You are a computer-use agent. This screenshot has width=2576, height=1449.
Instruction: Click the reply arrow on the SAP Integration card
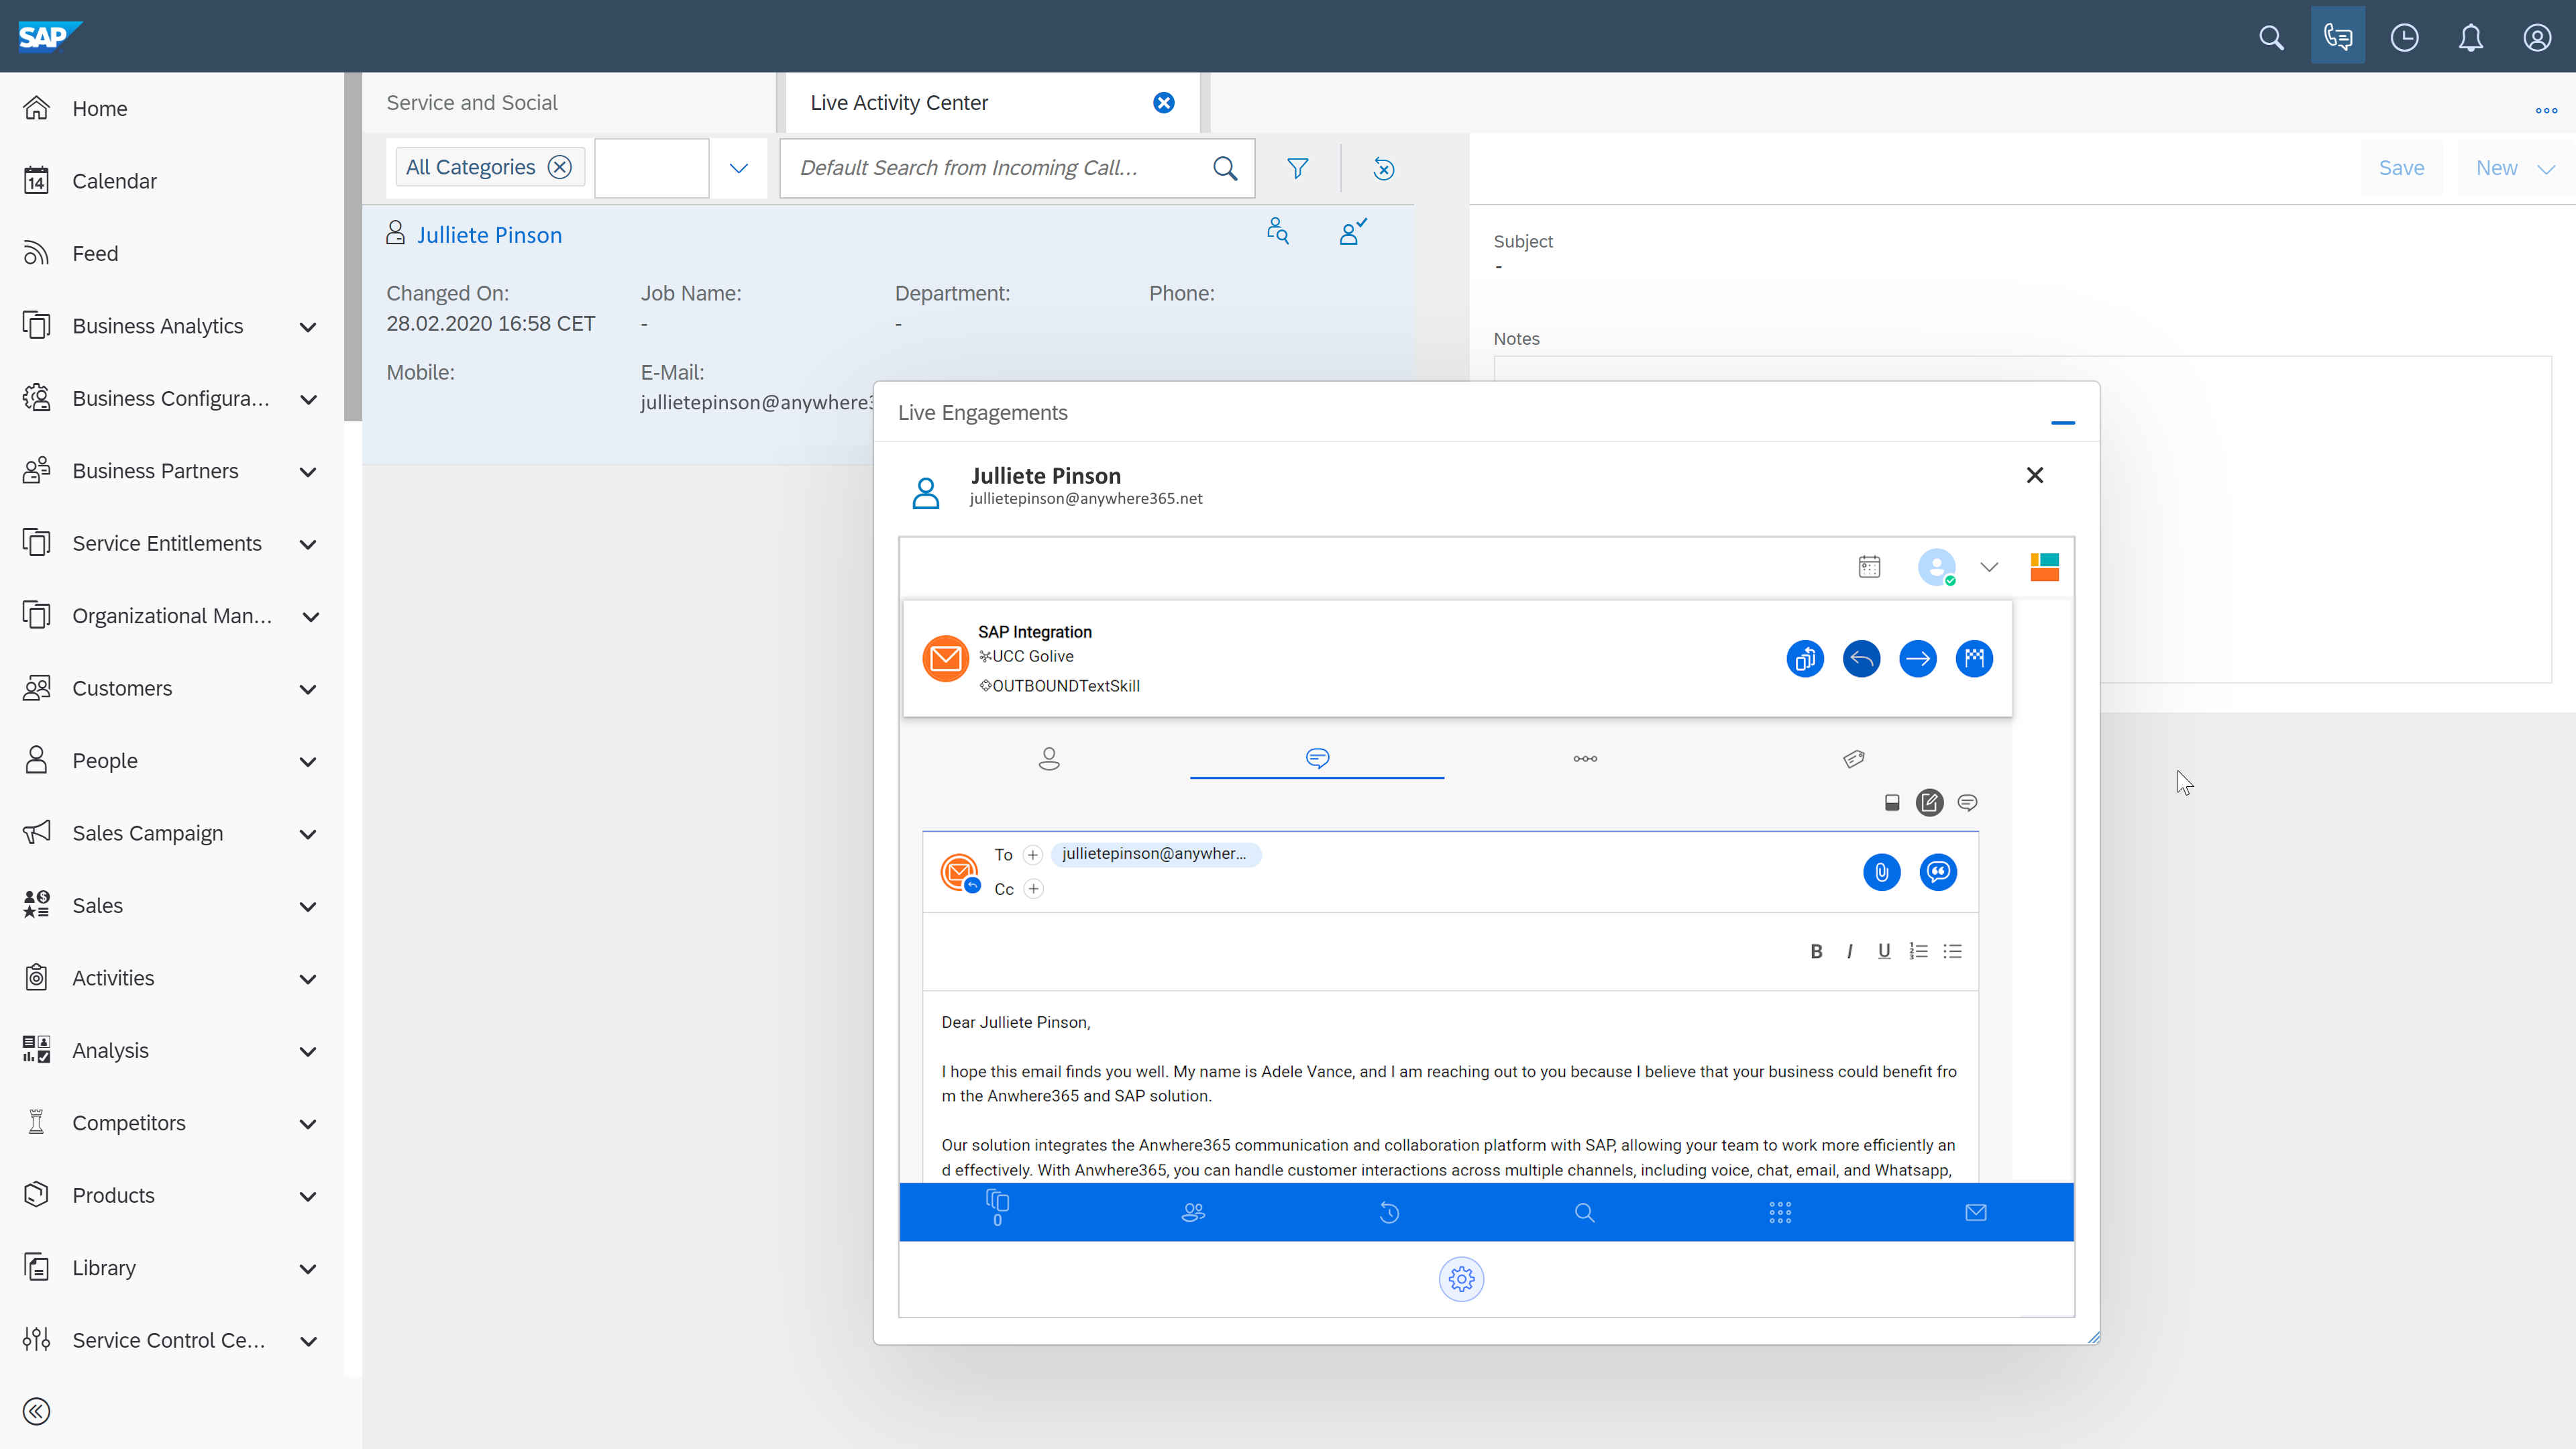[1861, 659]
